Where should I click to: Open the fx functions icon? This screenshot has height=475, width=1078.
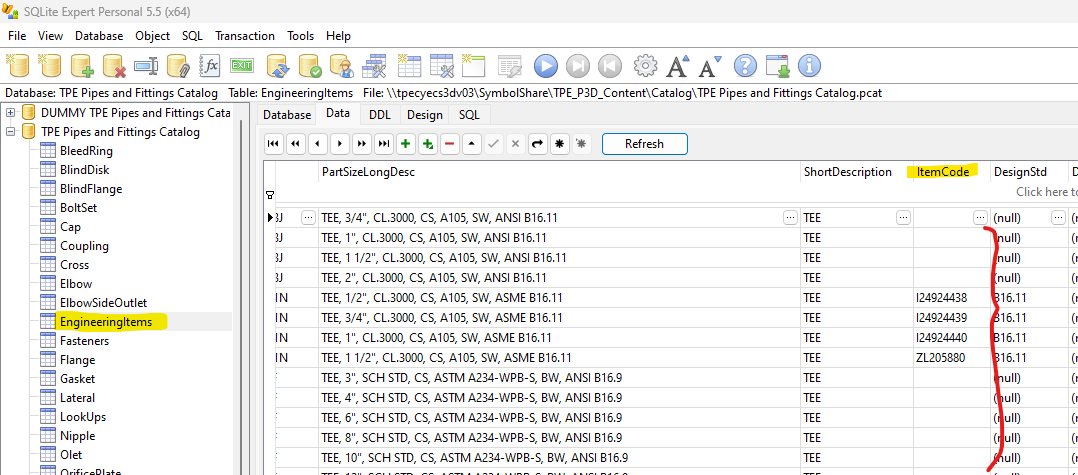tap(210, 66)
